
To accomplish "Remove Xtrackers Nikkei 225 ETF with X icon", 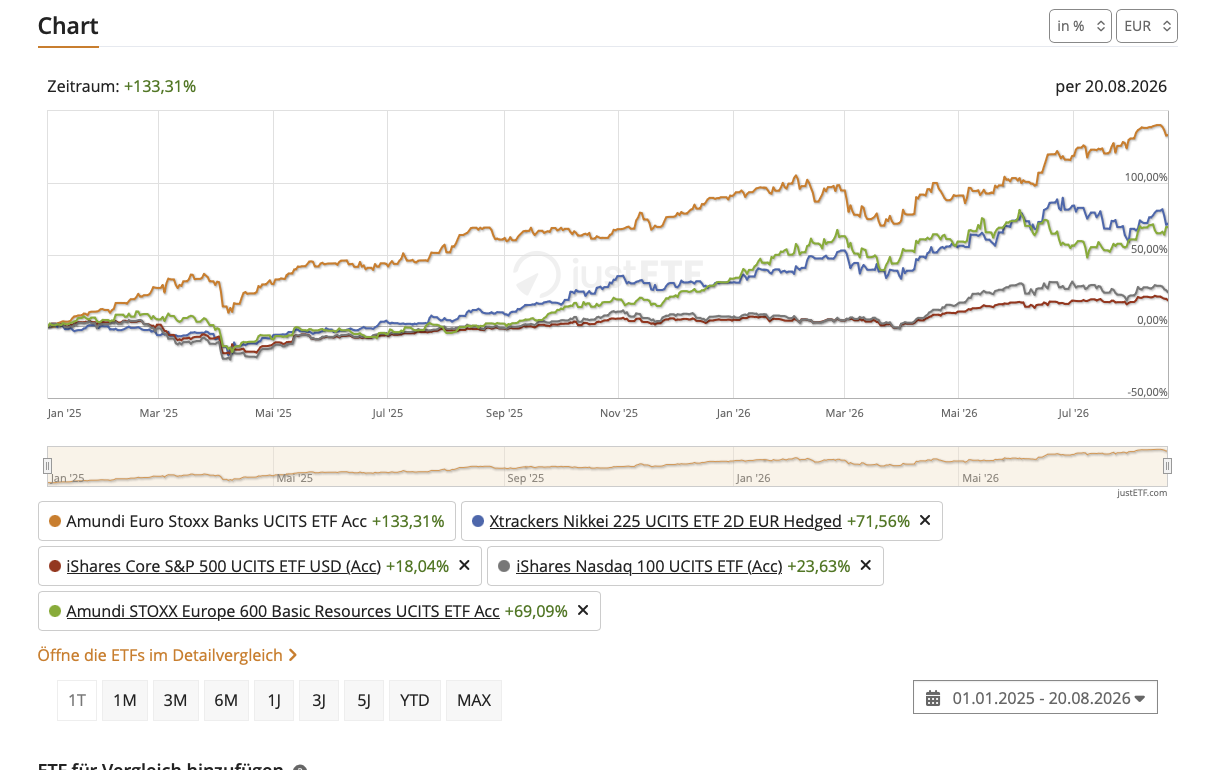I will click(925, 520).
